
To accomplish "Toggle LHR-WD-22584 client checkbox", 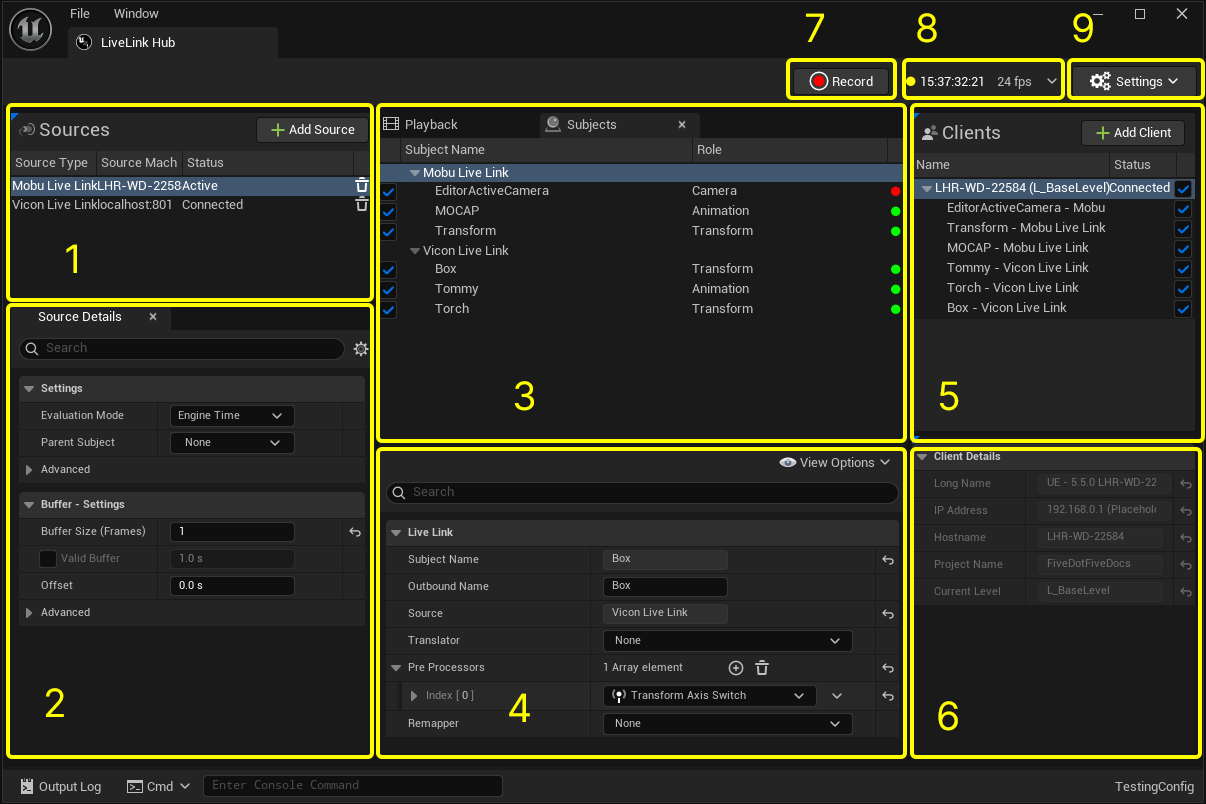I will (1184, 188).
